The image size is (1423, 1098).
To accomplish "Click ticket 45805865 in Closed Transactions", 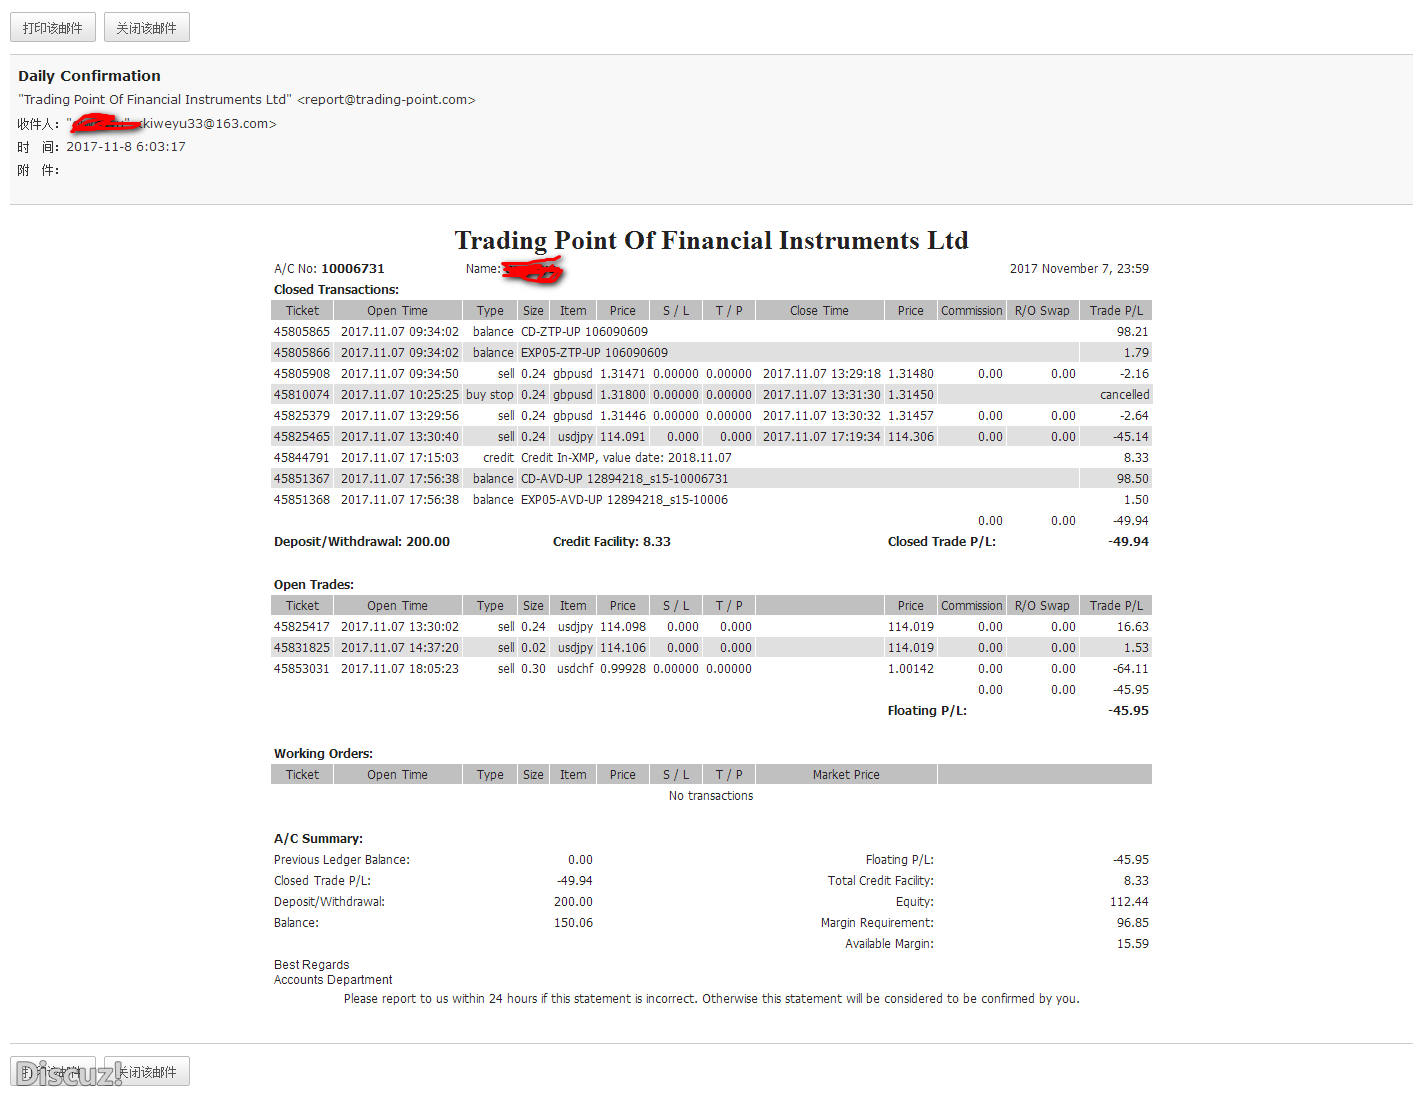I will tap(302, 332).
